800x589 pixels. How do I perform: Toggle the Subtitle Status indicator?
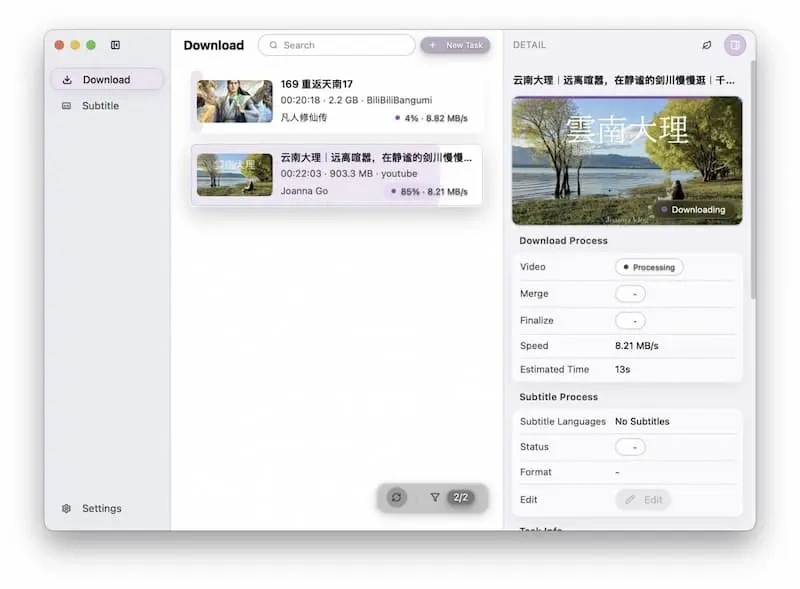click(x=630, y=447)
